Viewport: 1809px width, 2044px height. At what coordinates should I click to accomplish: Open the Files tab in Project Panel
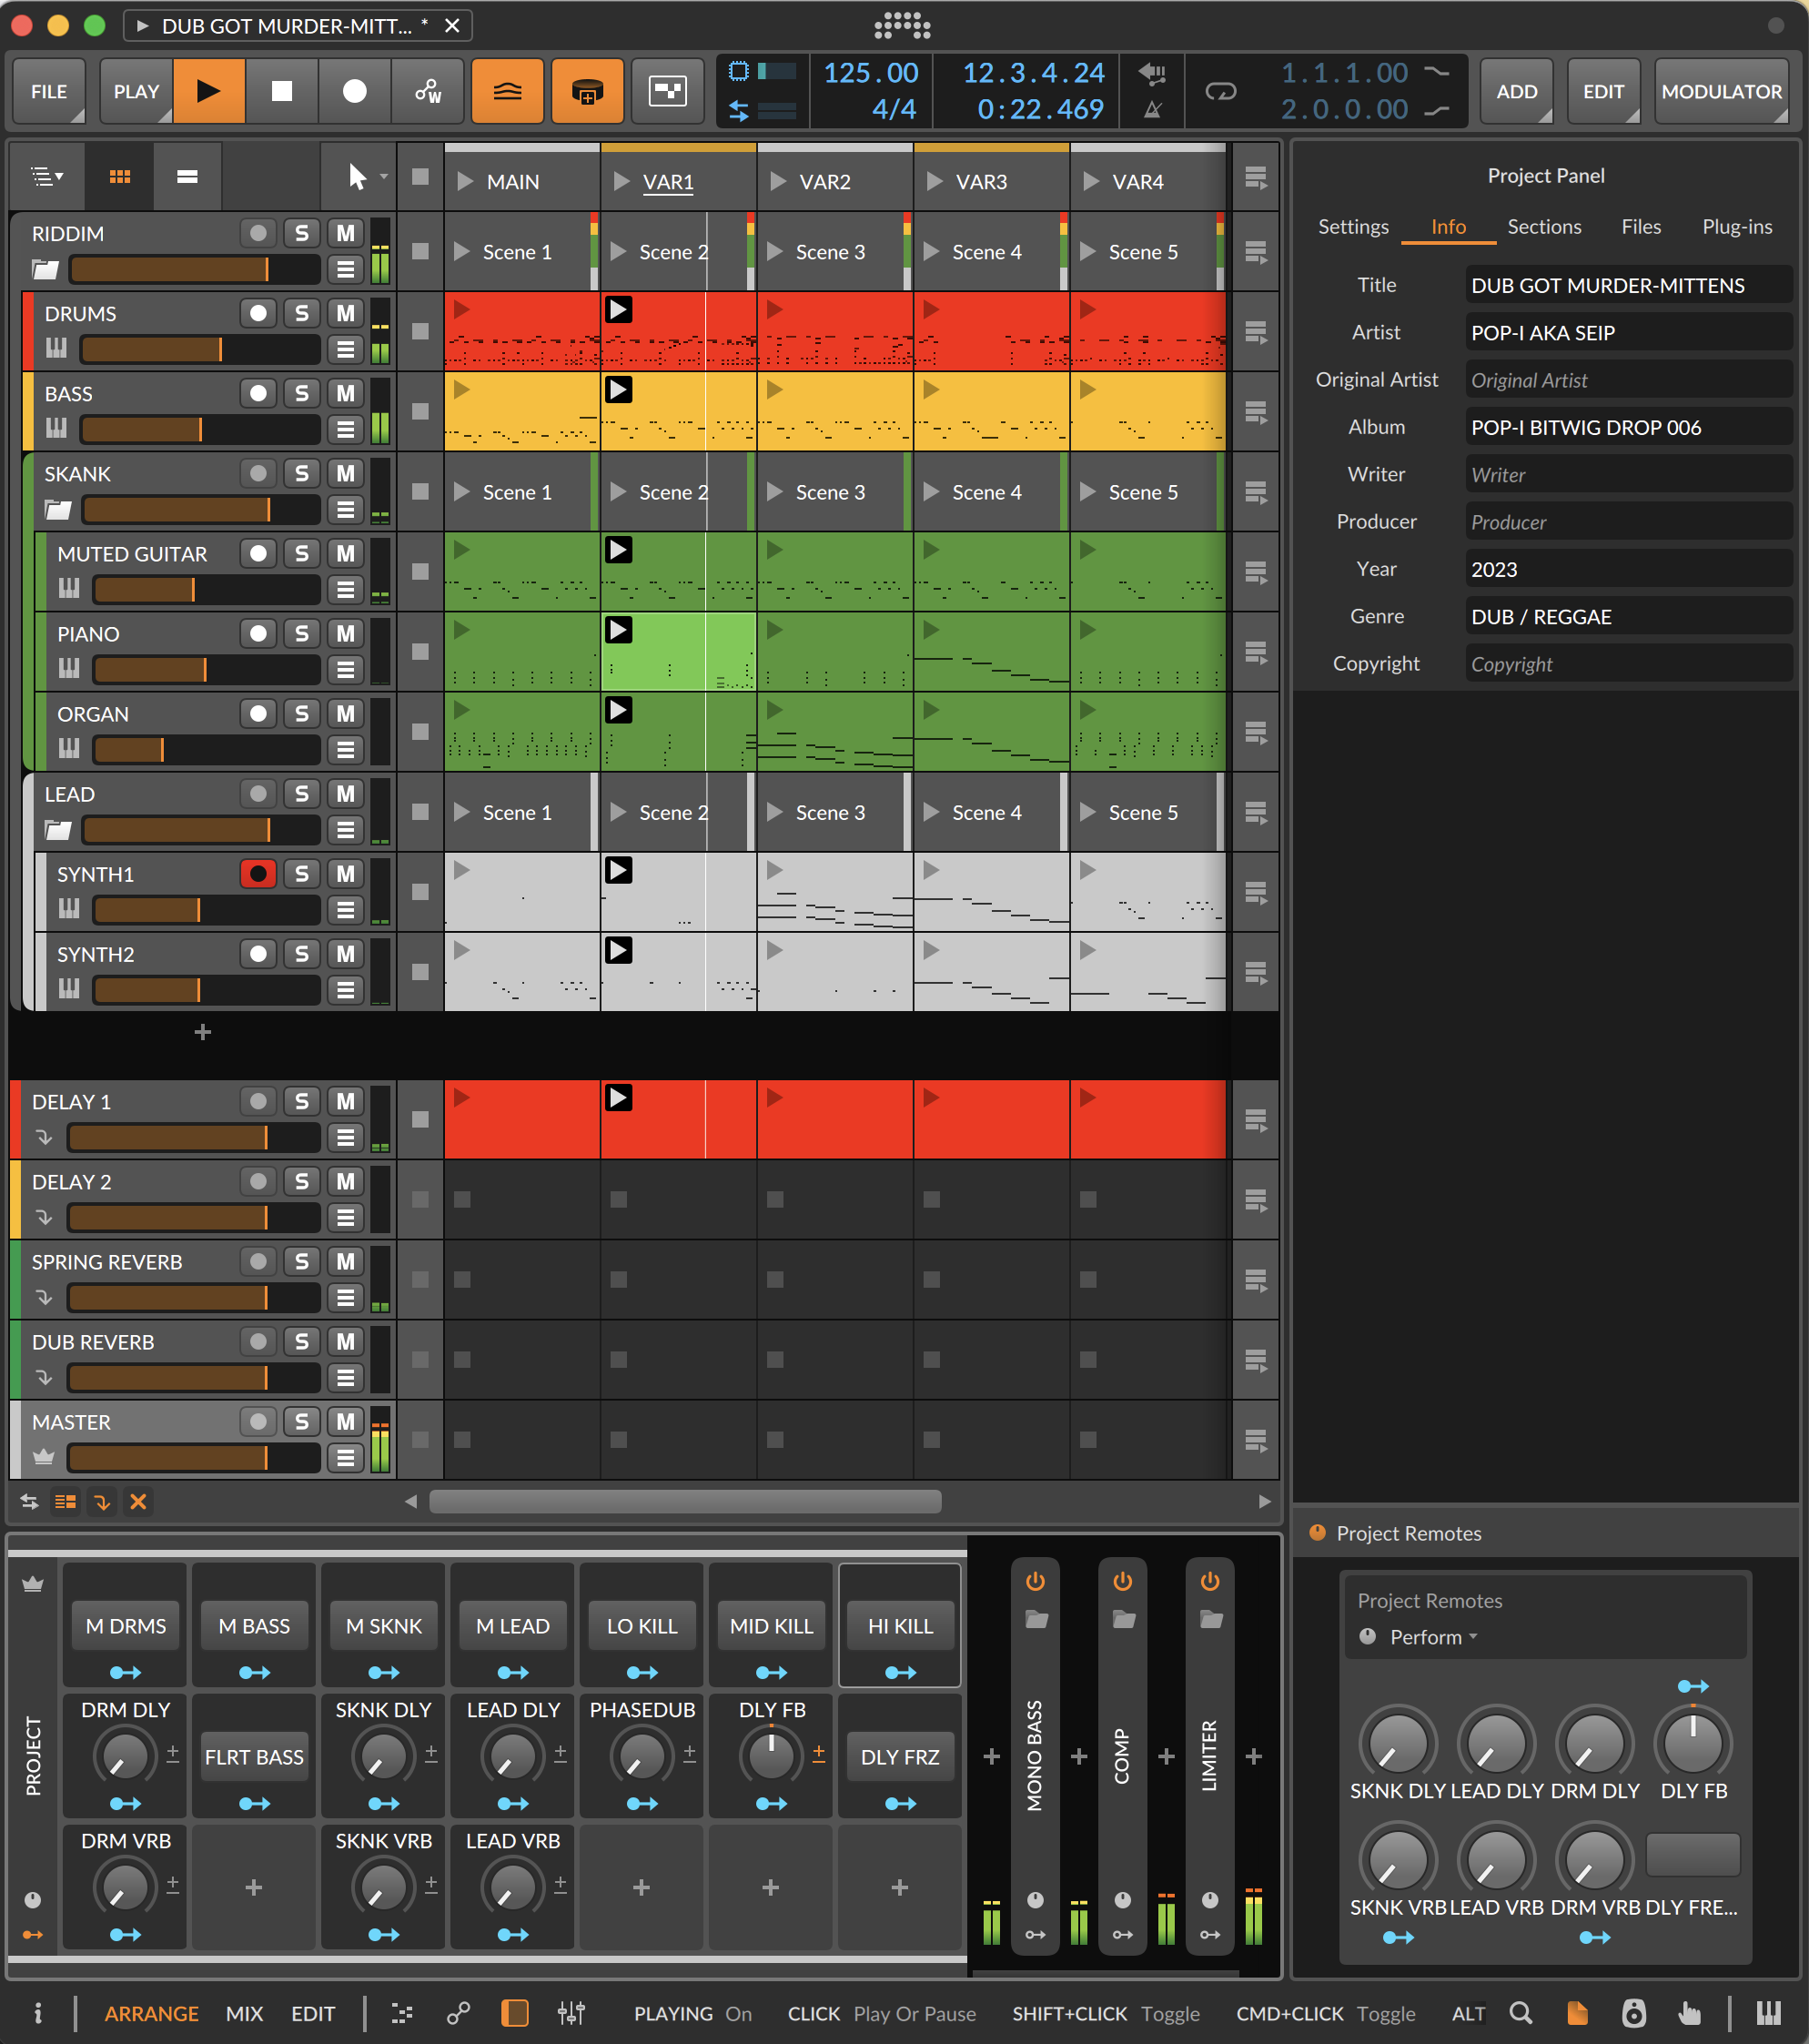pos(1640,227)
